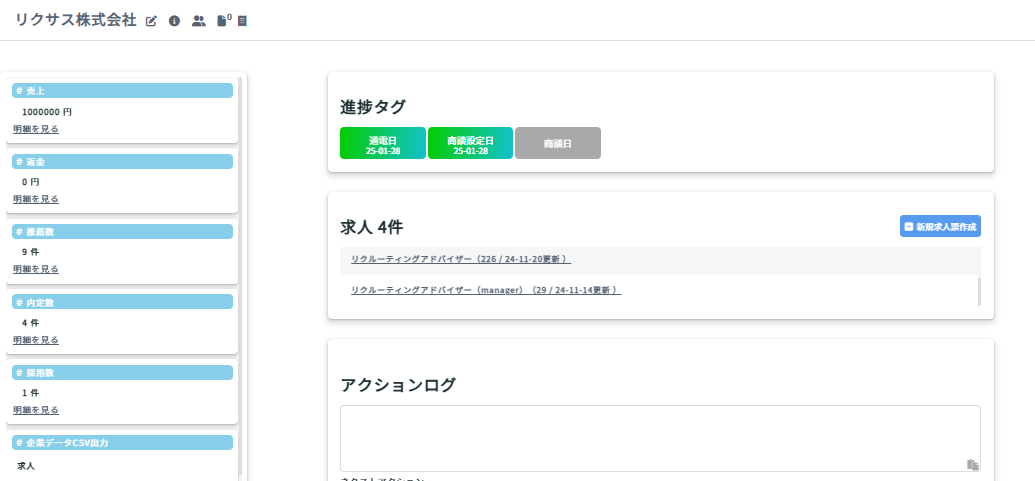Toggle the 商談設定日 progress tag
The width and height of the screenshot is (1035, 481).
tap(470, 143)
